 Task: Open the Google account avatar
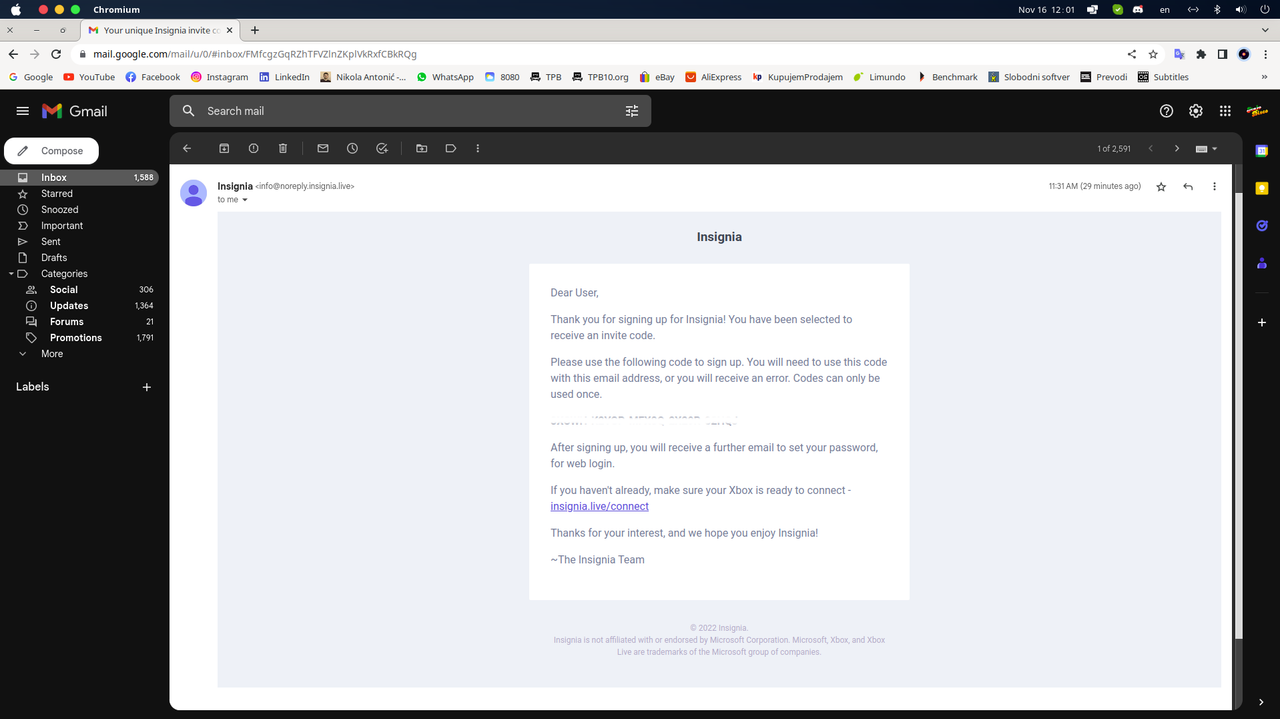(x=1257, y=111)
